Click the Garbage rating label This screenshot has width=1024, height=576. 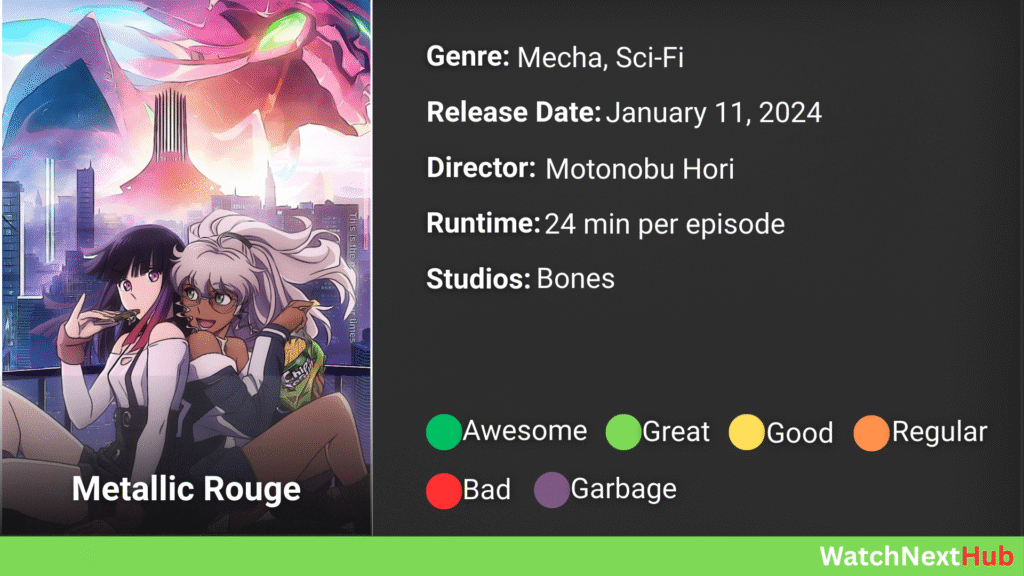pos(624,489)
